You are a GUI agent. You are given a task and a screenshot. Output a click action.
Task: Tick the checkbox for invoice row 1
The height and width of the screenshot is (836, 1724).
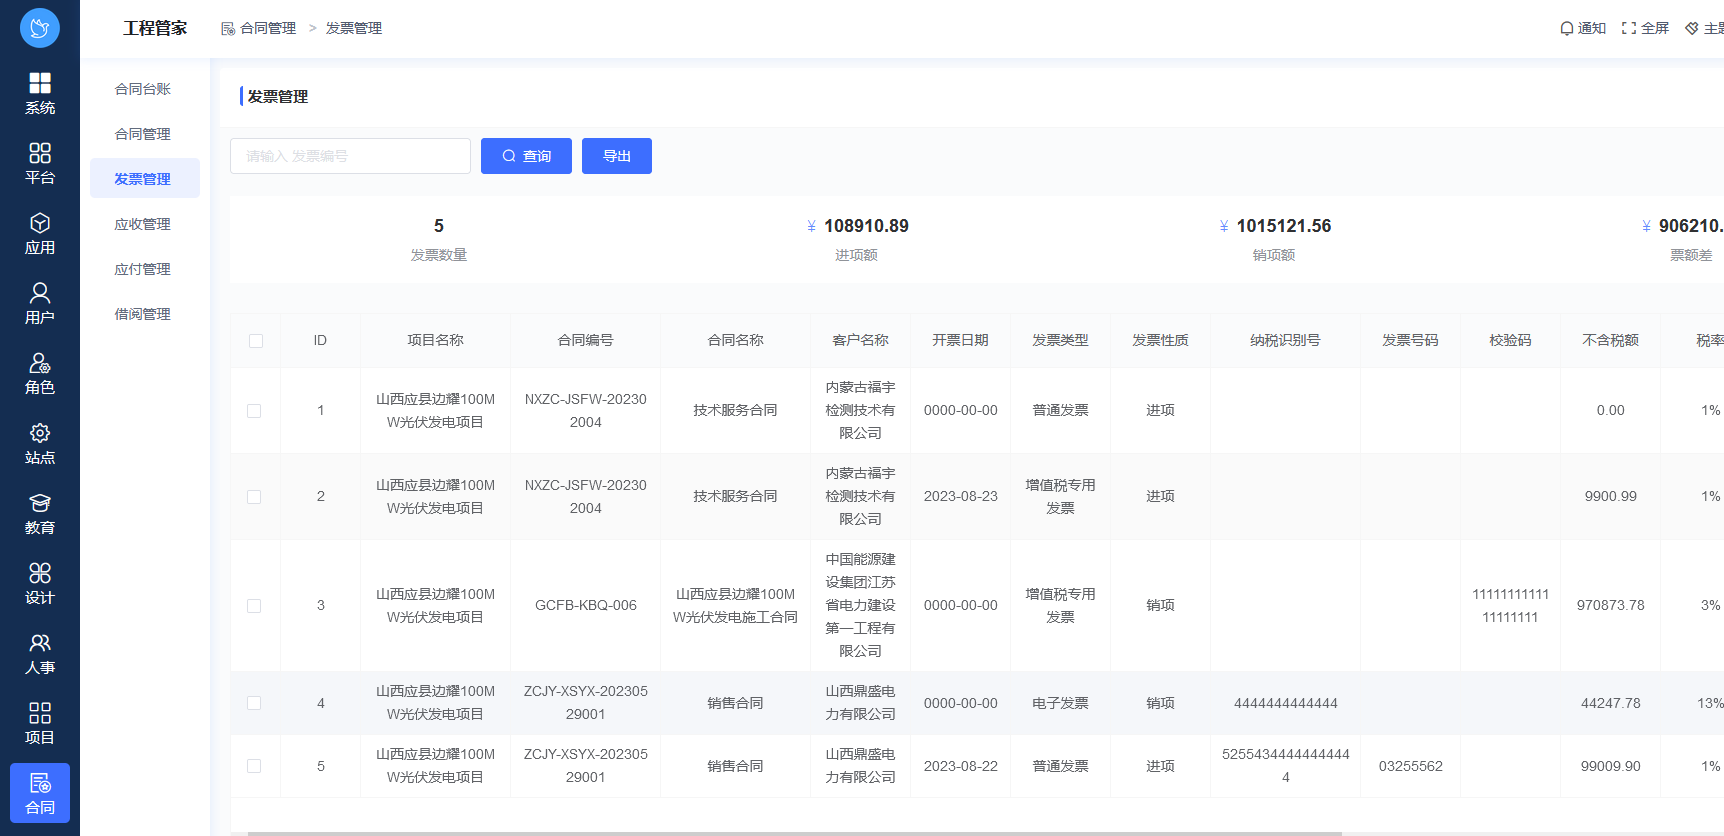coord(254,411)
